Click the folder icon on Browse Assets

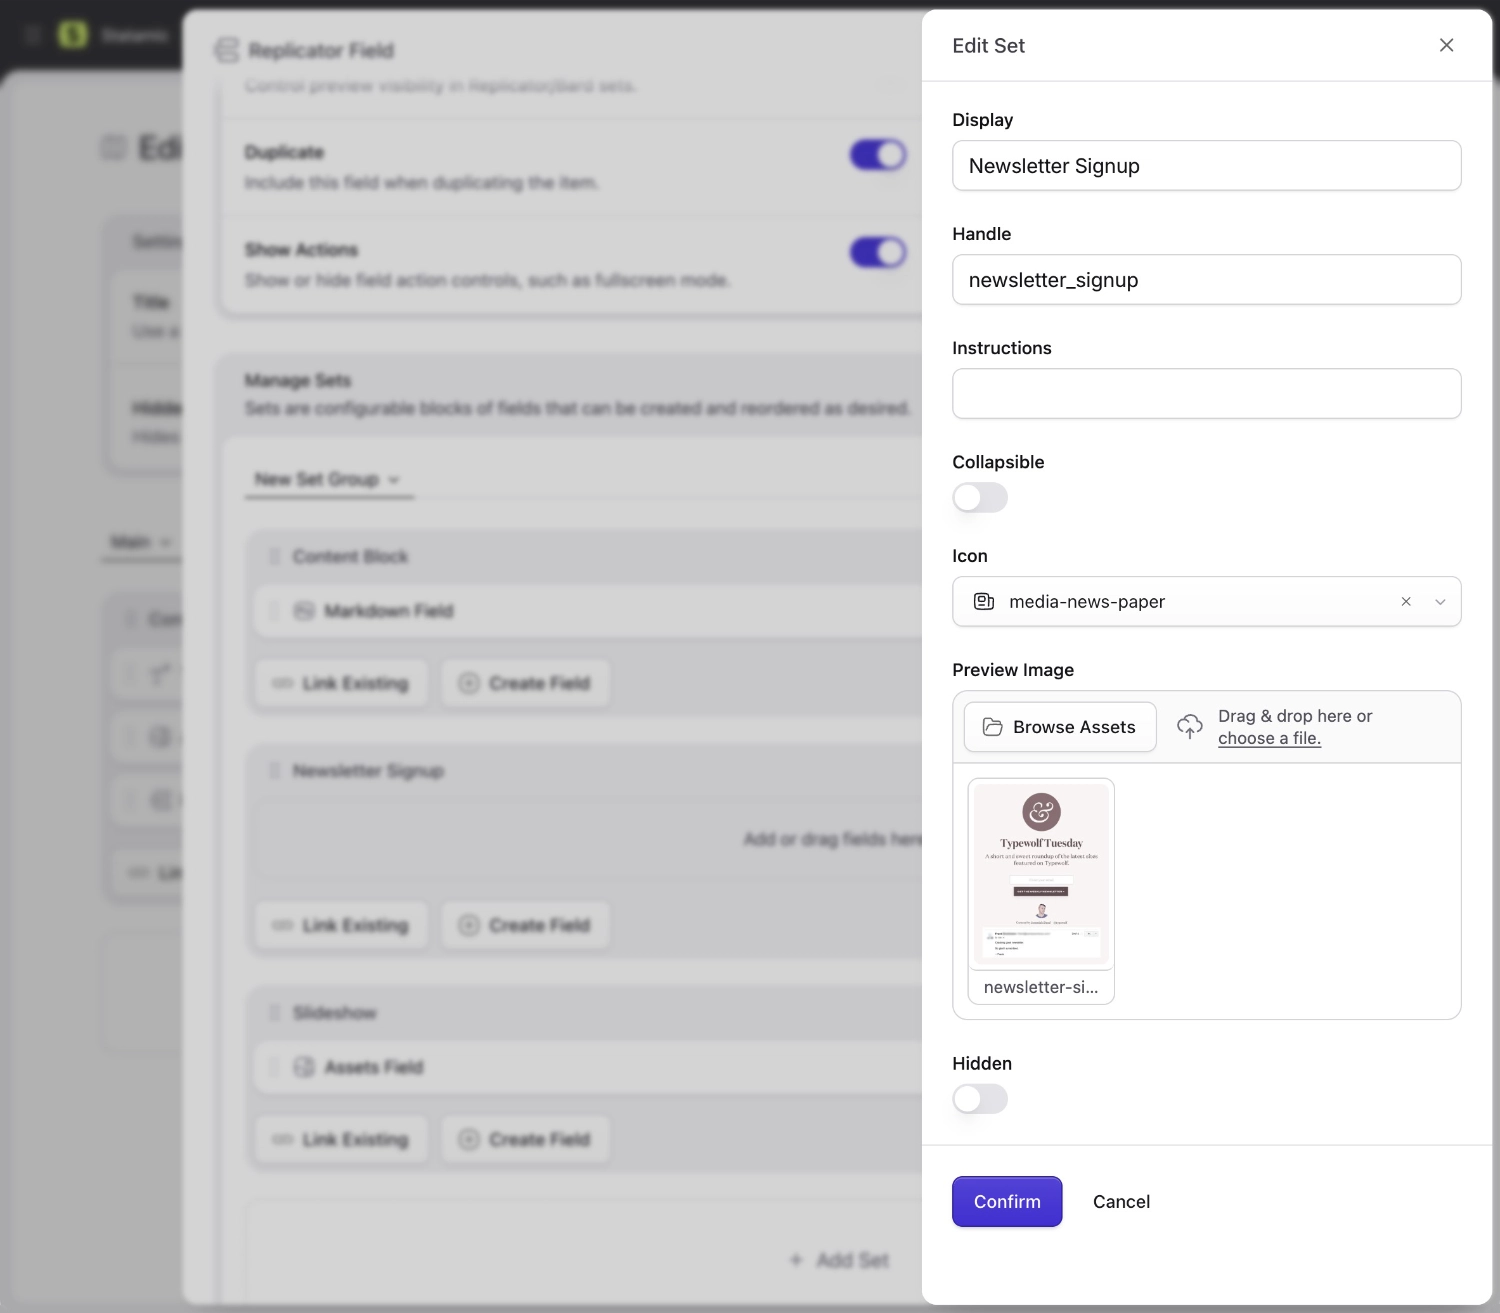coord(991,726)
